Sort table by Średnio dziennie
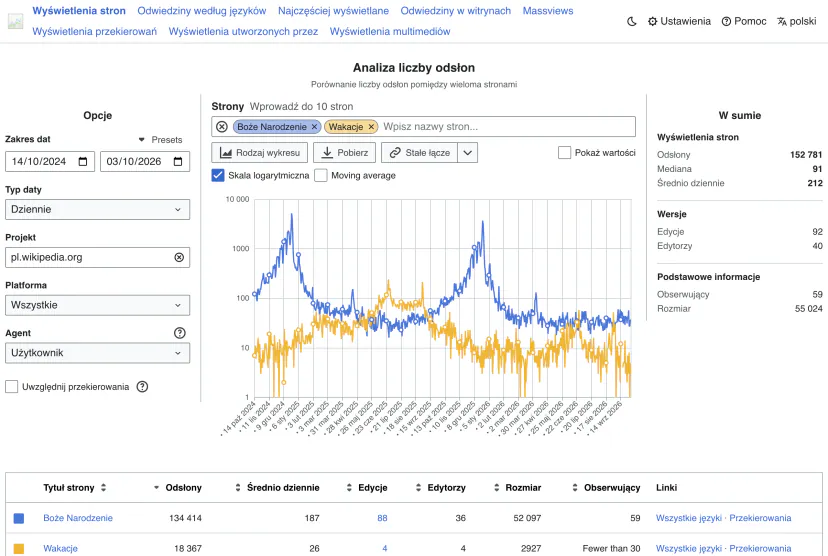The width and height of the screenshot is (828, 556). tap(277, 487)
